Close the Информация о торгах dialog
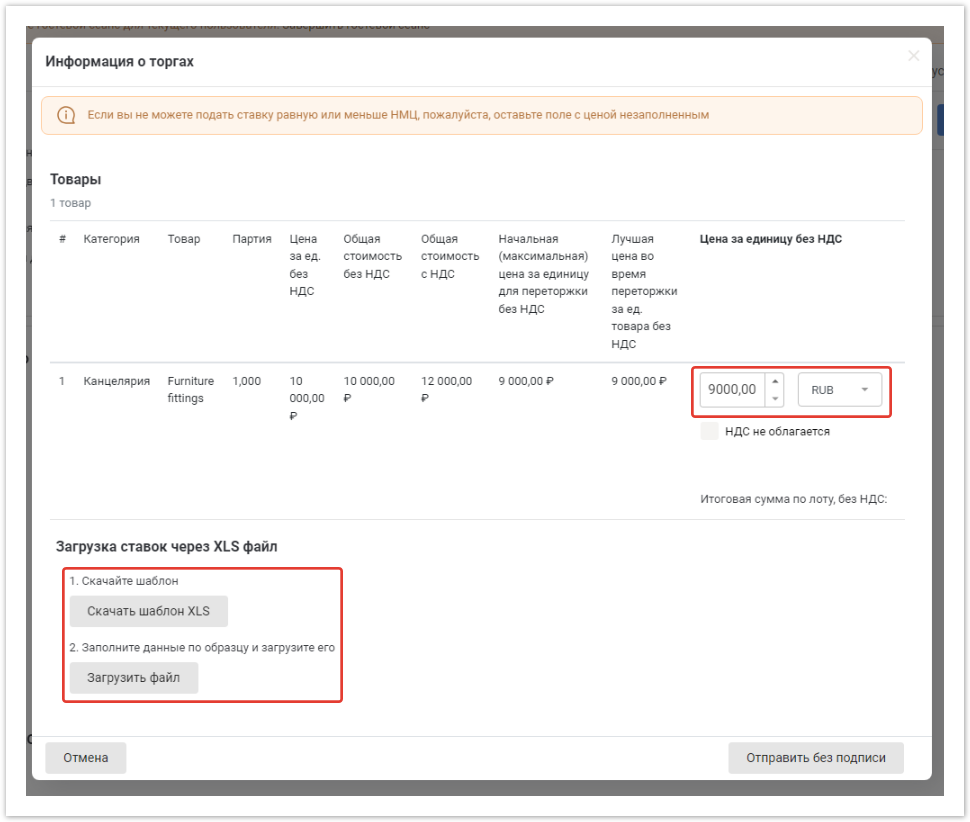The height and width of the screenshot is (822, 970). pos(913,56)
